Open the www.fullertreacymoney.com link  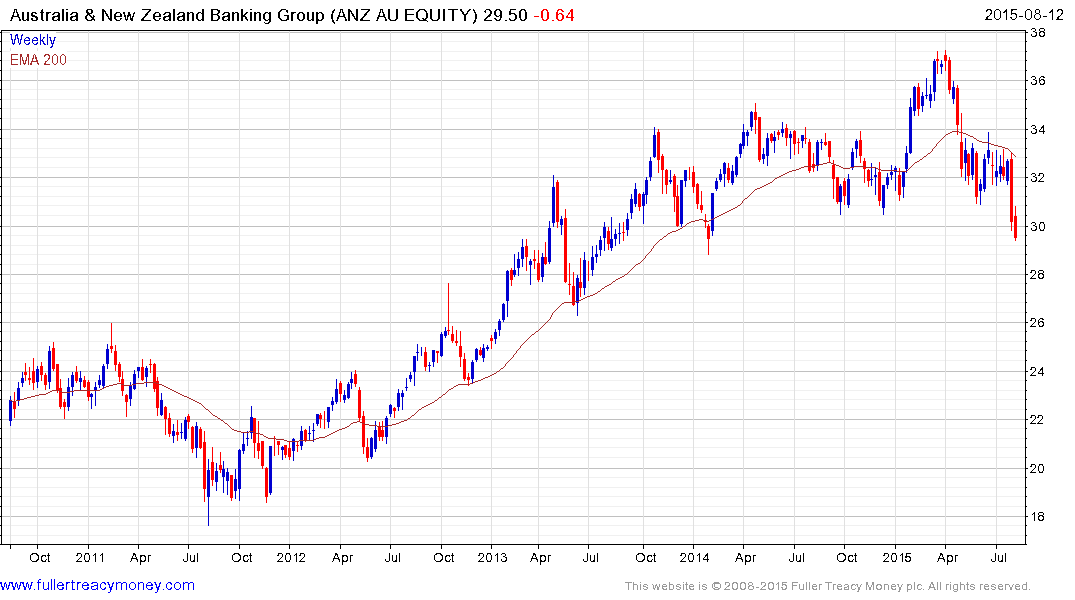(97, 586)
